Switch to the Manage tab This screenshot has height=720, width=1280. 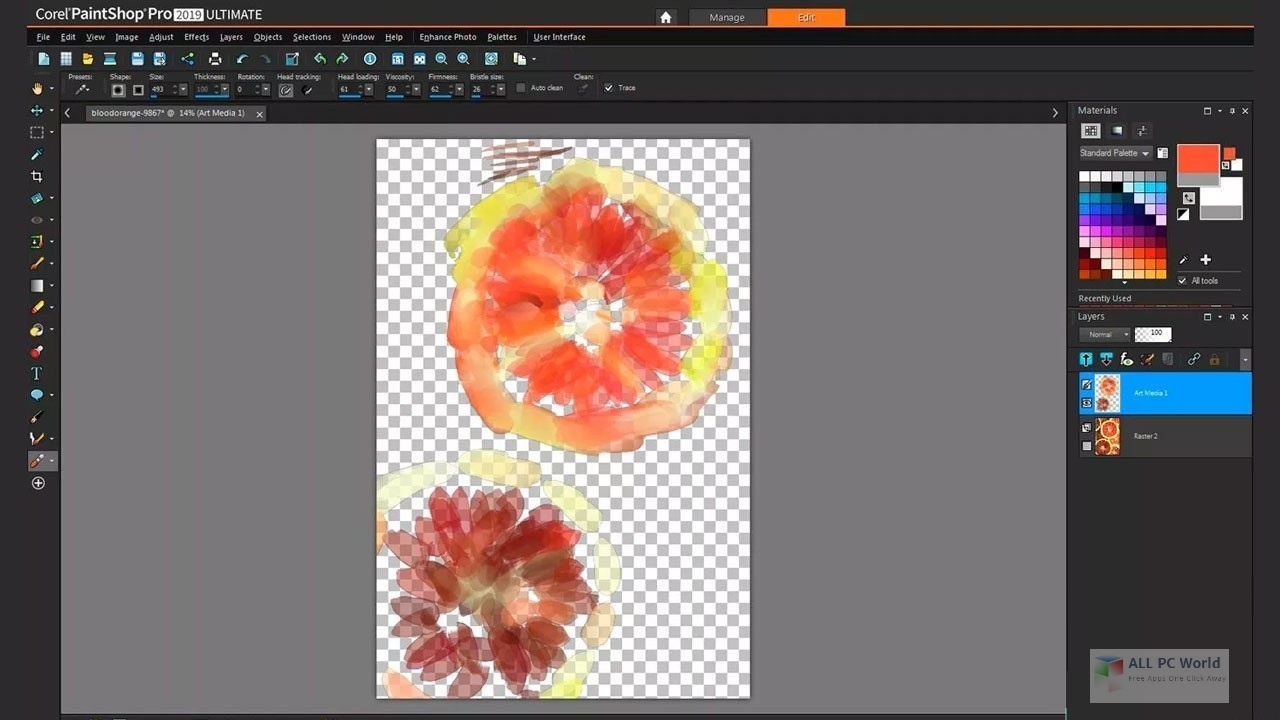click(x=727, y=17)
